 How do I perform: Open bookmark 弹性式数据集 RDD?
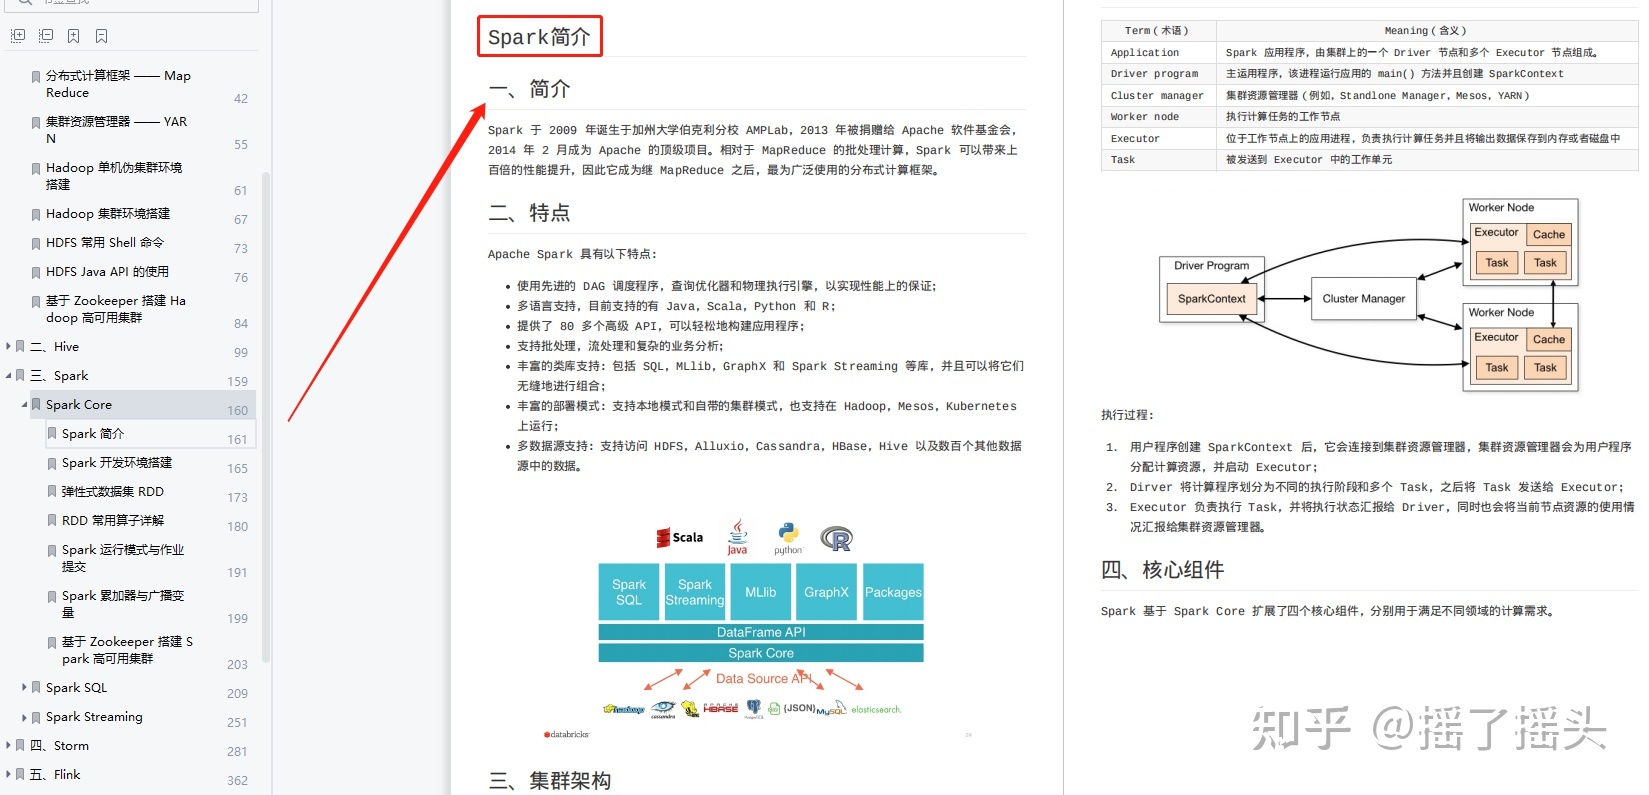[113, 491]
